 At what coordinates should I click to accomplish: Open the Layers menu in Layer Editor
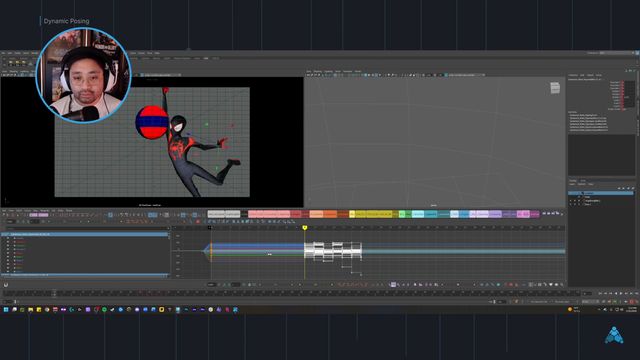click(x=572, y=184)
